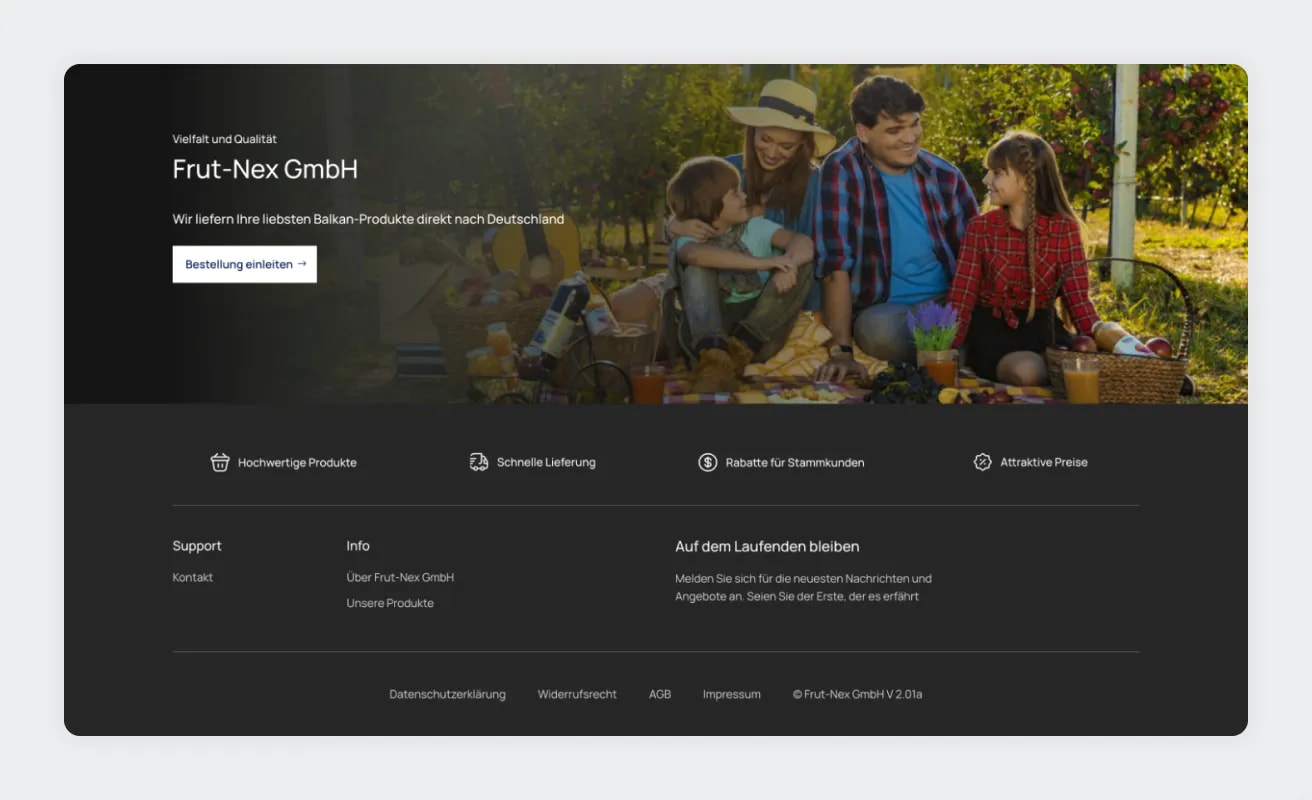Click the large Frut-Nex GmbH hero heading
Screen dimensions: 1312x800
tap(265, 169)
